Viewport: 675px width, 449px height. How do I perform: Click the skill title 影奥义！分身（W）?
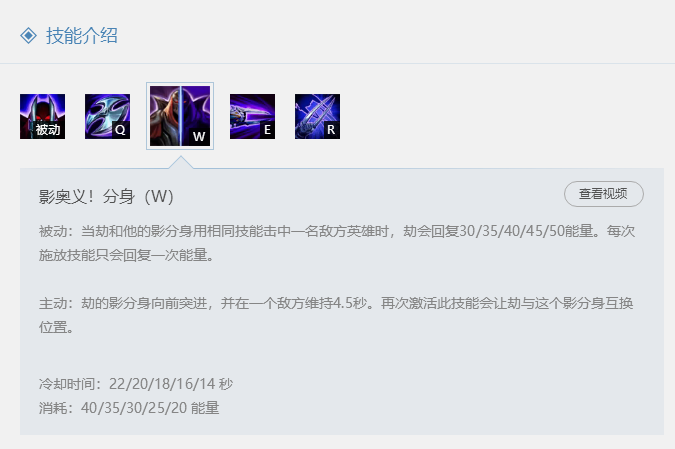tap(106, 197)
